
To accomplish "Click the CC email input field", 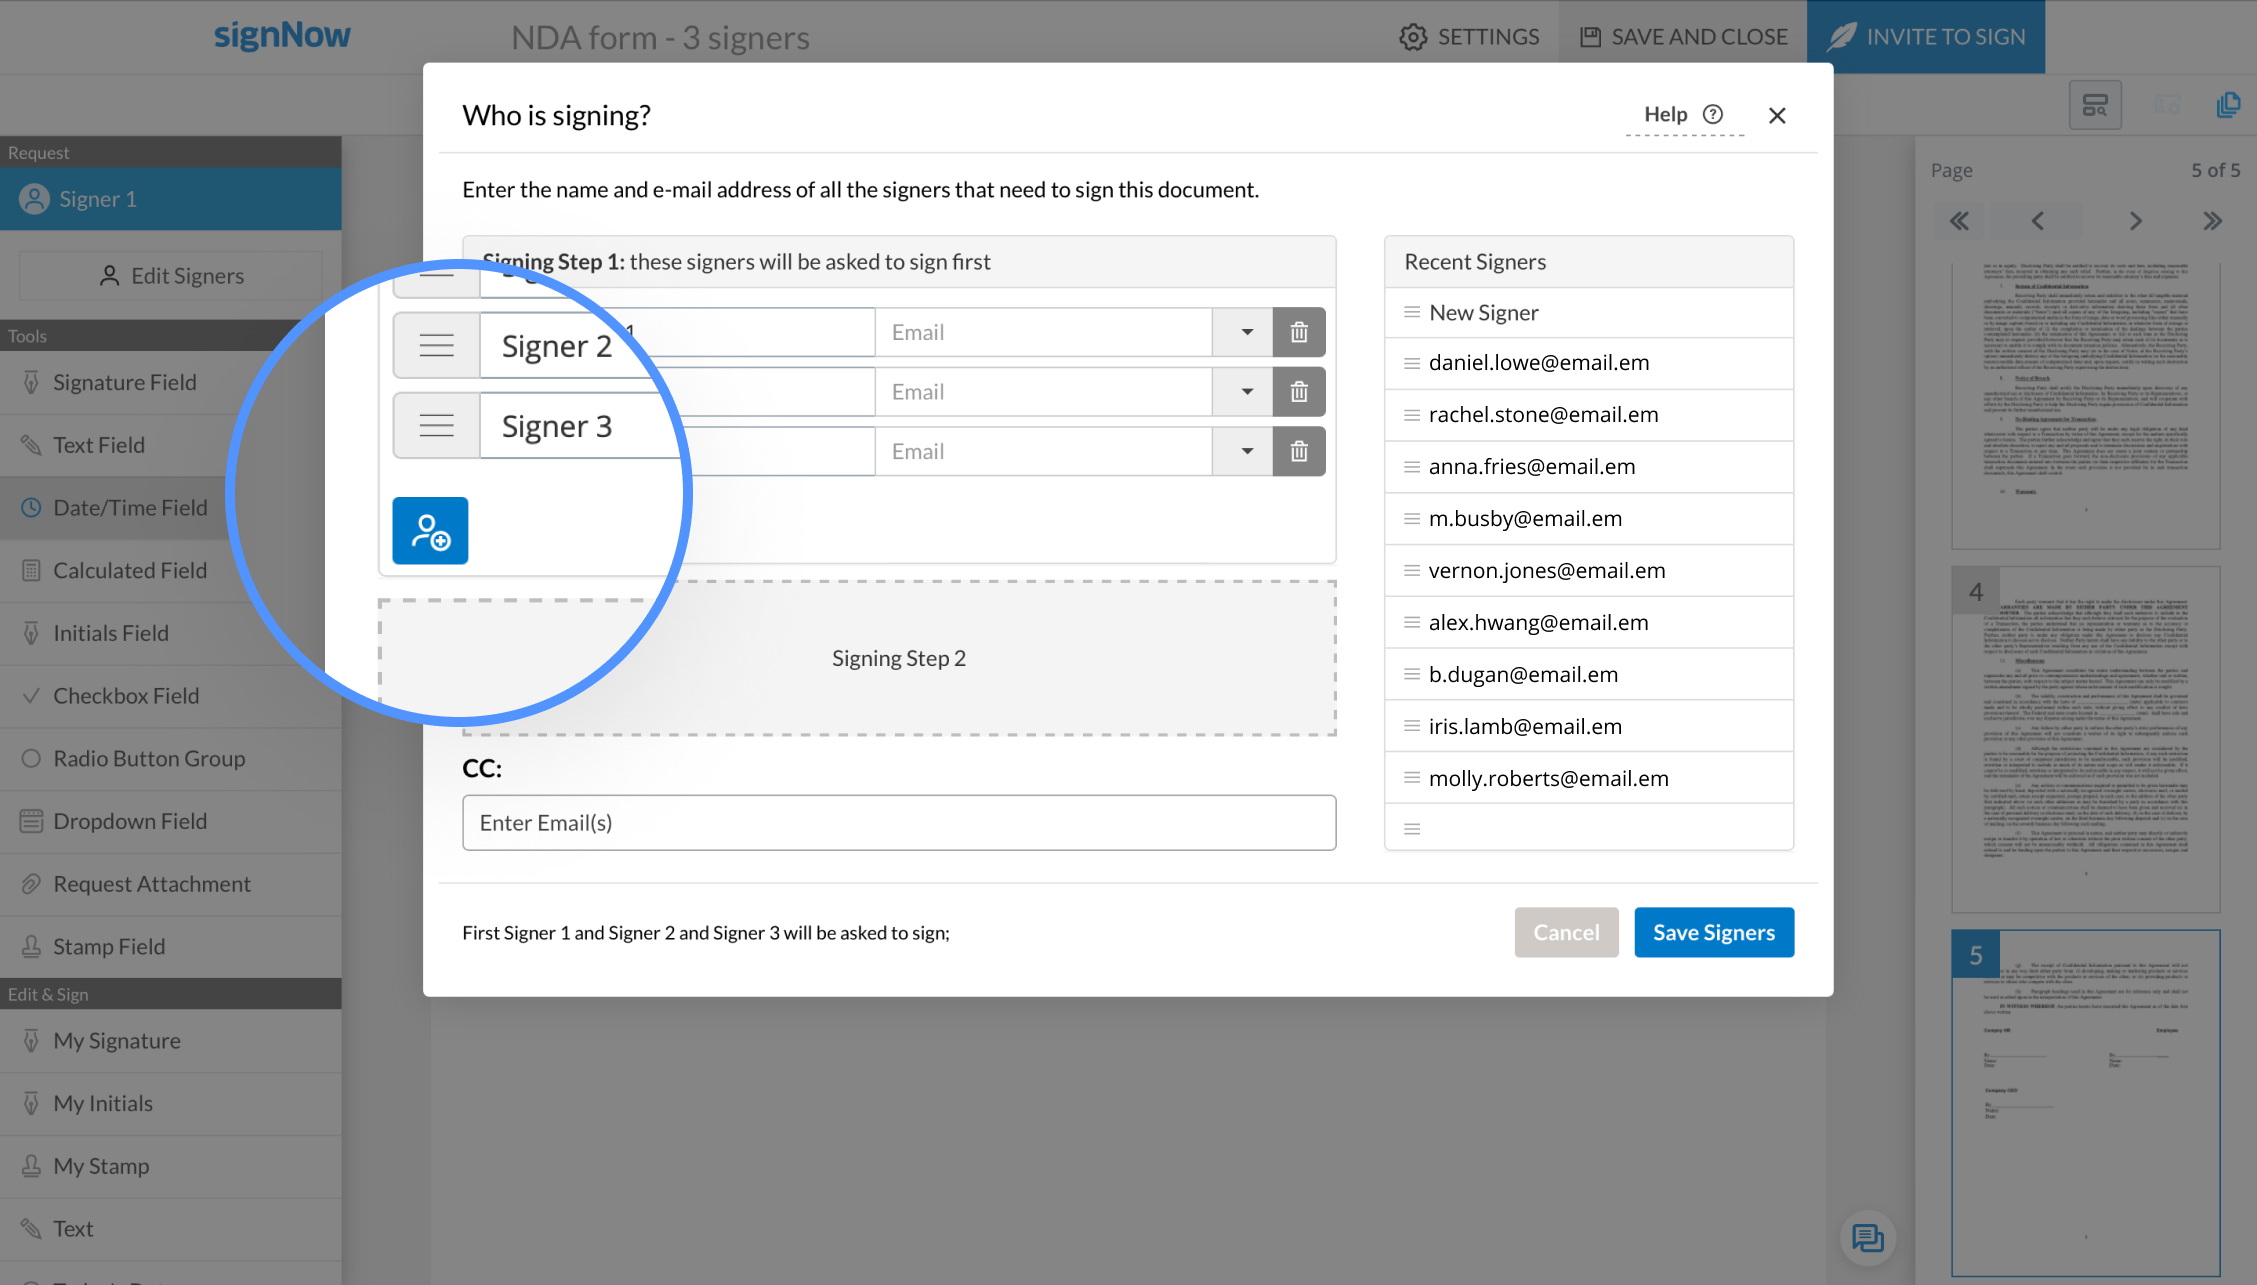I will pos(899,822).
